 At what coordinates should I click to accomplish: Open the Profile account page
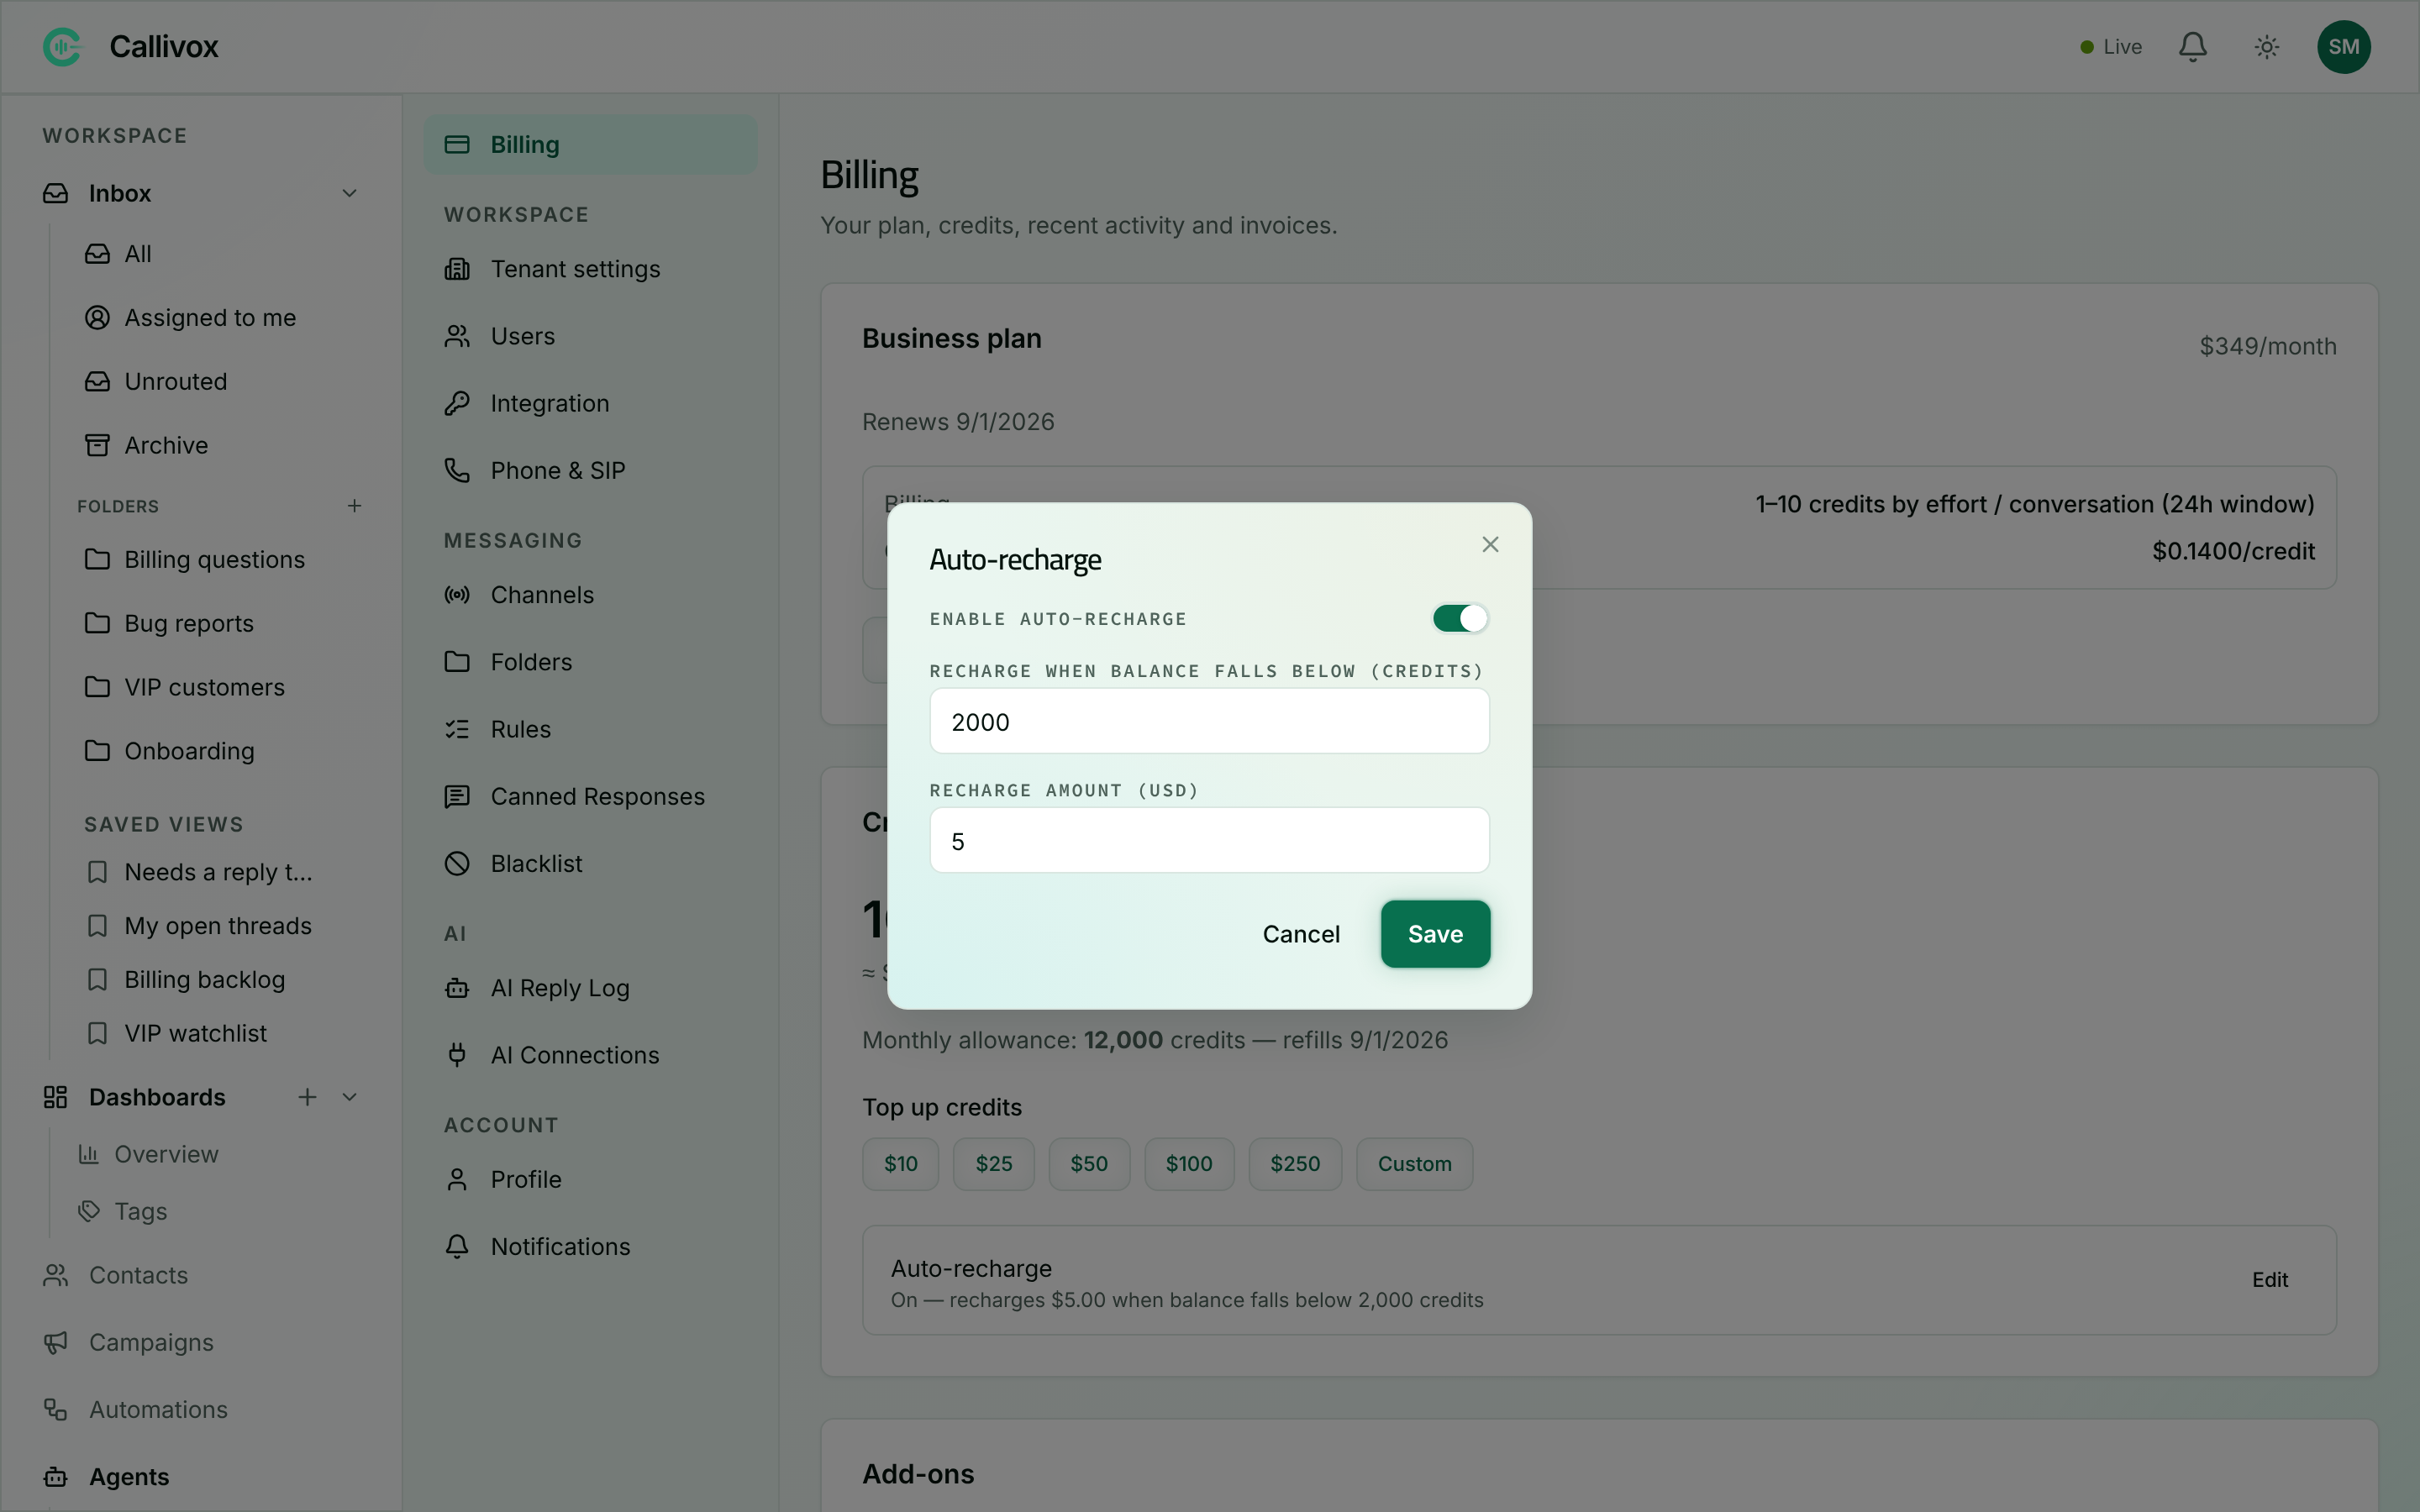(x=590, y=1180)
